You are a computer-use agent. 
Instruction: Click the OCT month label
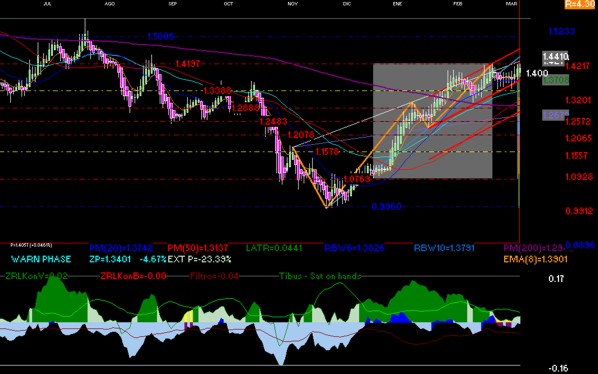tap(228, 3)
